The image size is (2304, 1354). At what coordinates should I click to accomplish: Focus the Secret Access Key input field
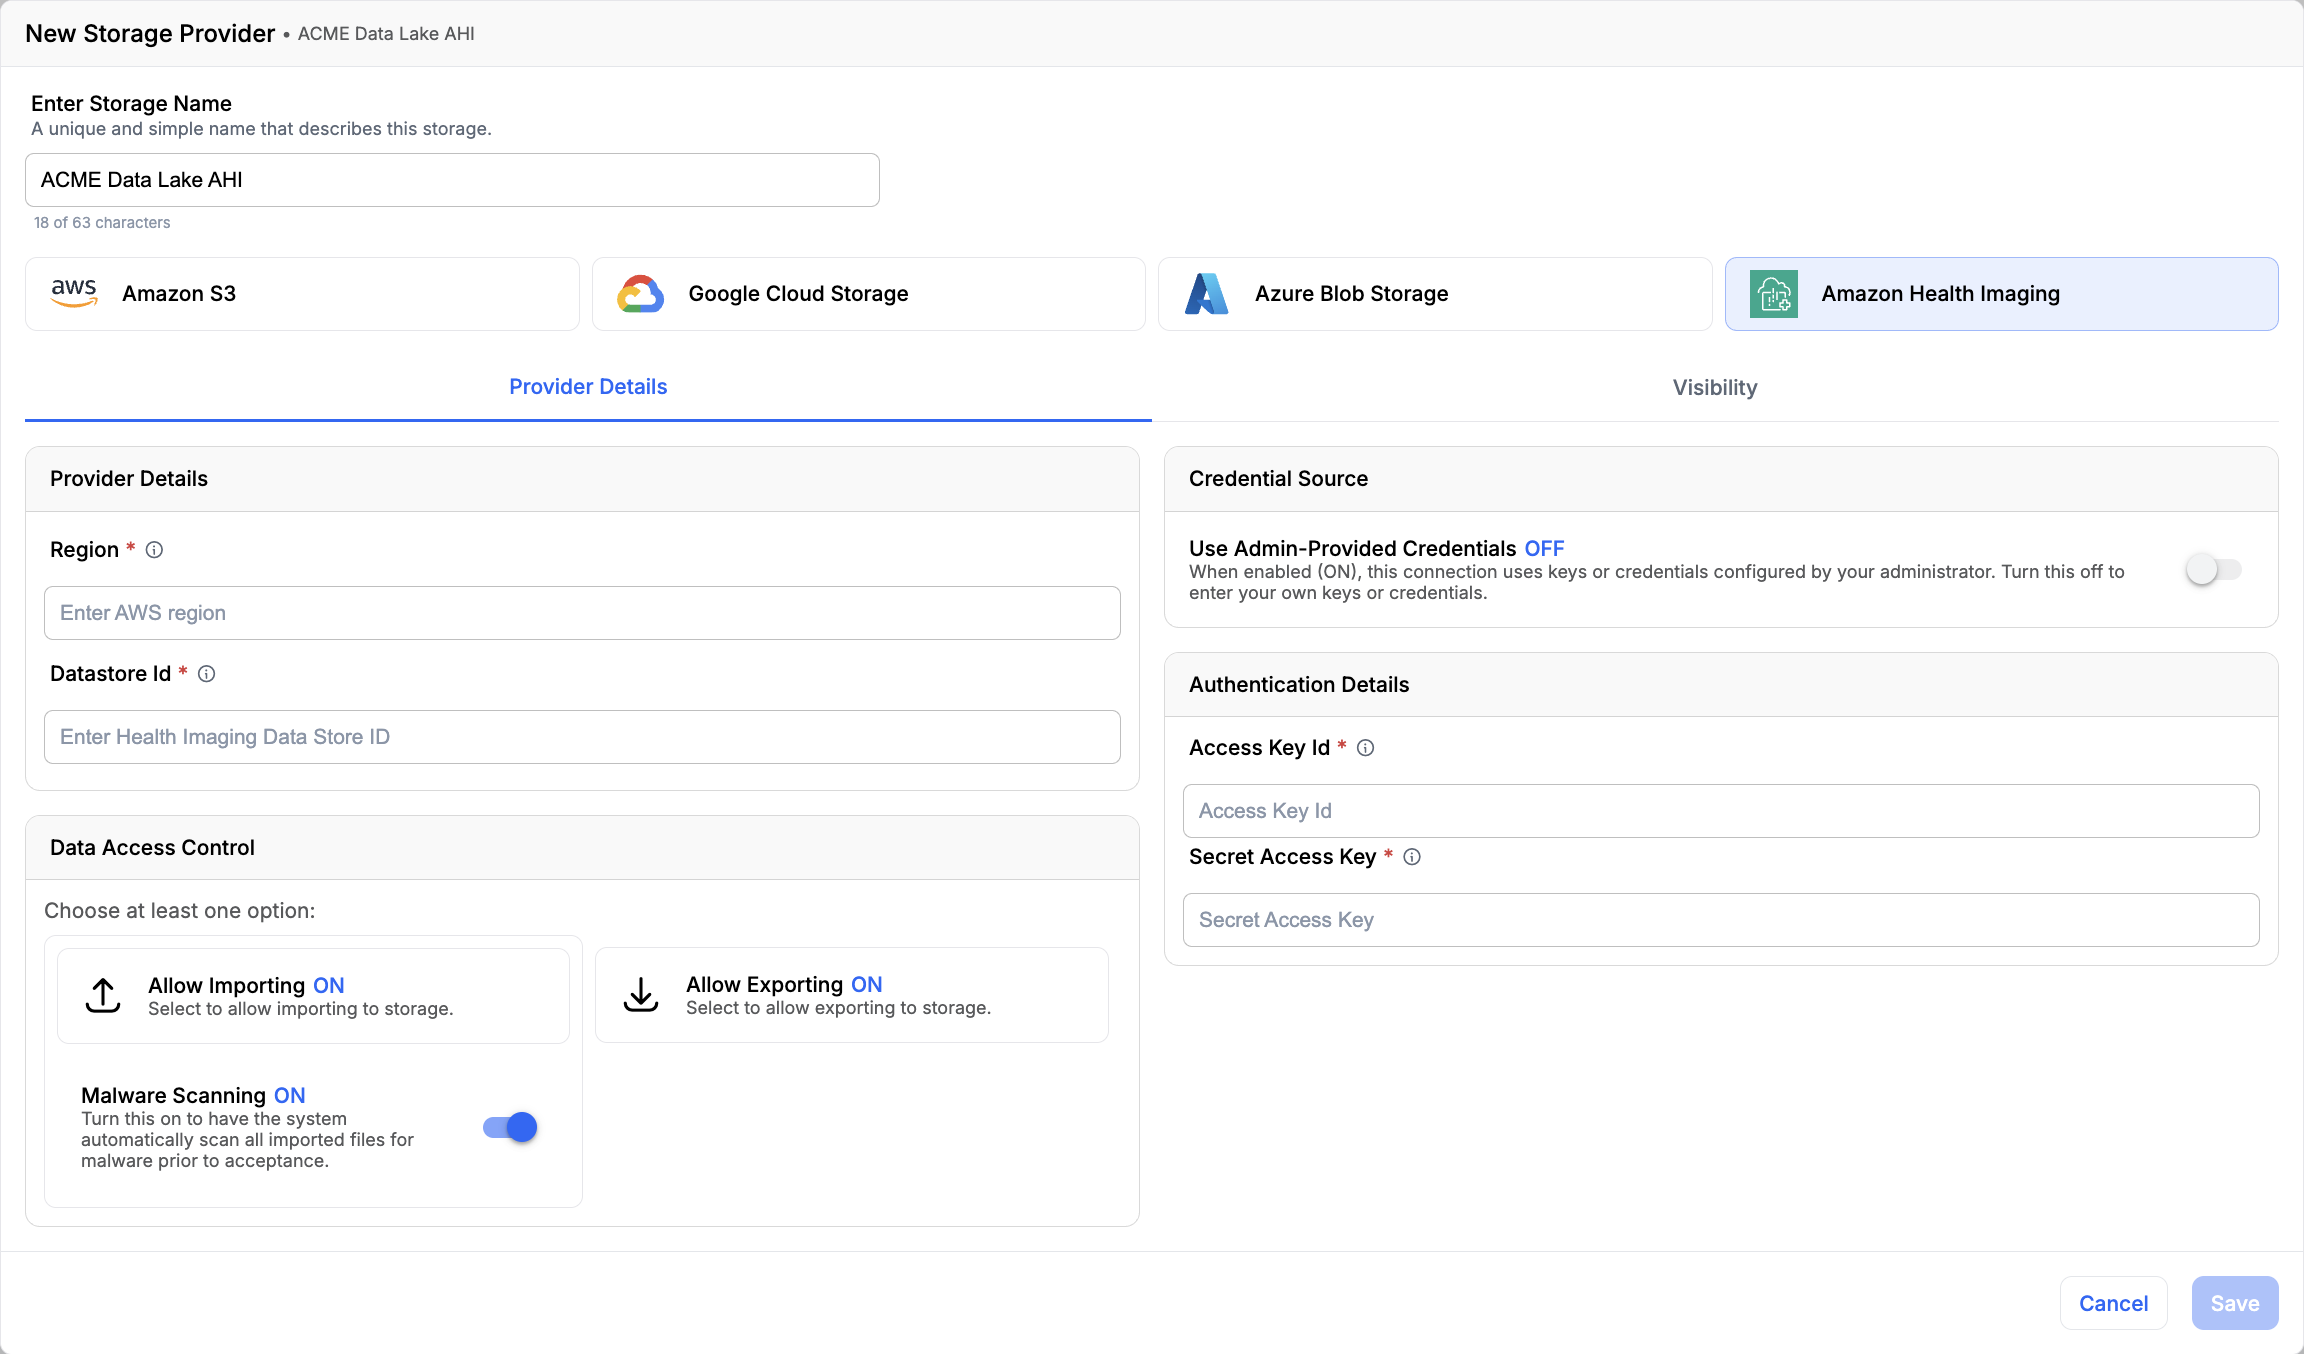[x=1721, y=920]
